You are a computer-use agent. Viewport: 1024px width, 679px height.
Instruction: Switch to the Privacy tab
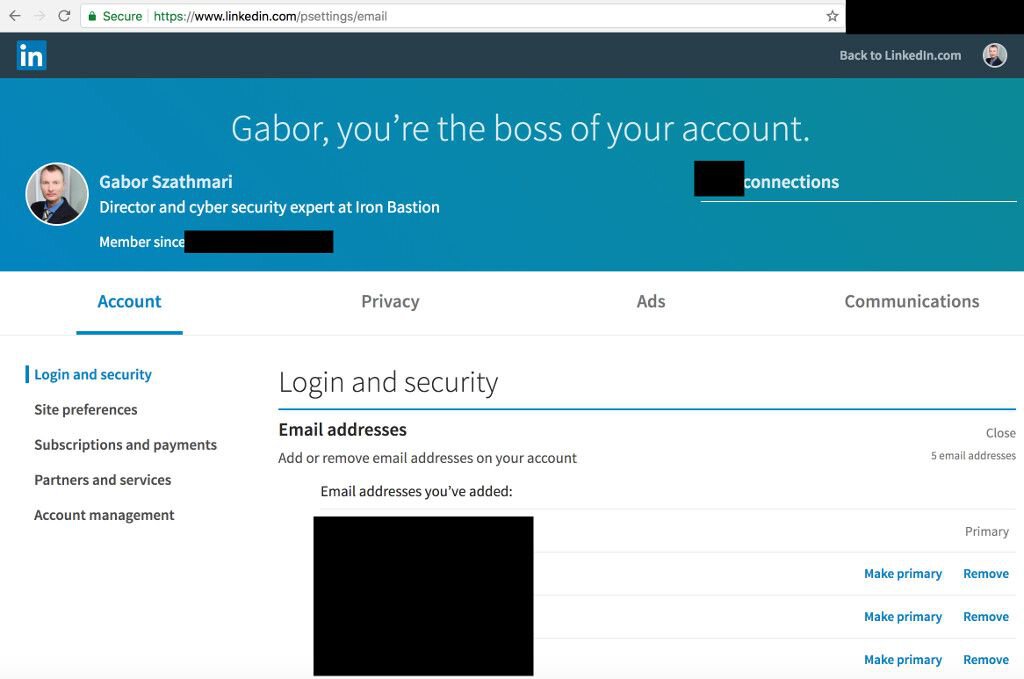point(390,302)
